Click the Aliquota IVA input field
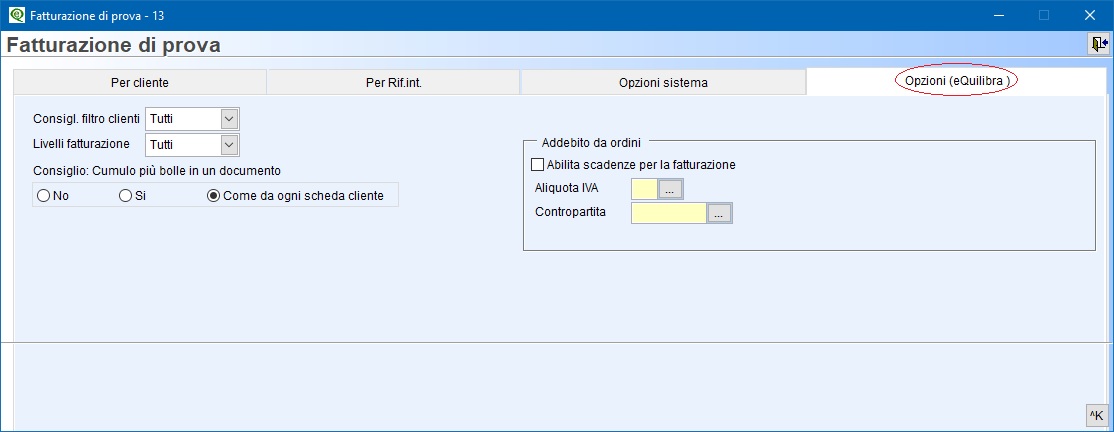Image resolution: width=1114 pixels, height=432 pixels. pos(644,189)
